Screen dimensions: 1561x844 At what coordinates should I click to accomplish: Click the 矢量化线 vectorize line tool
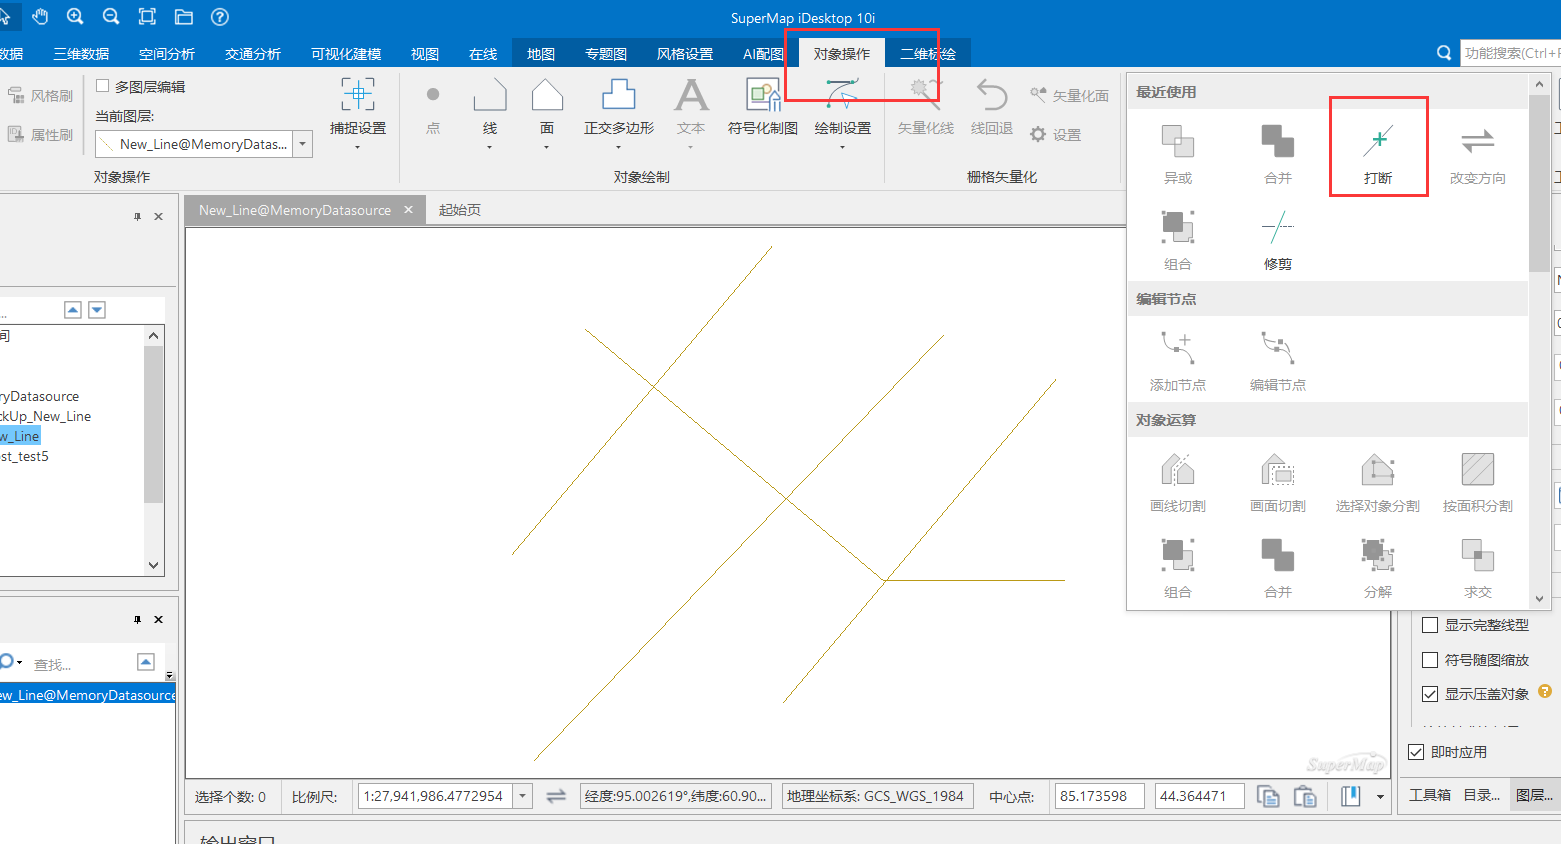[926, 108]
